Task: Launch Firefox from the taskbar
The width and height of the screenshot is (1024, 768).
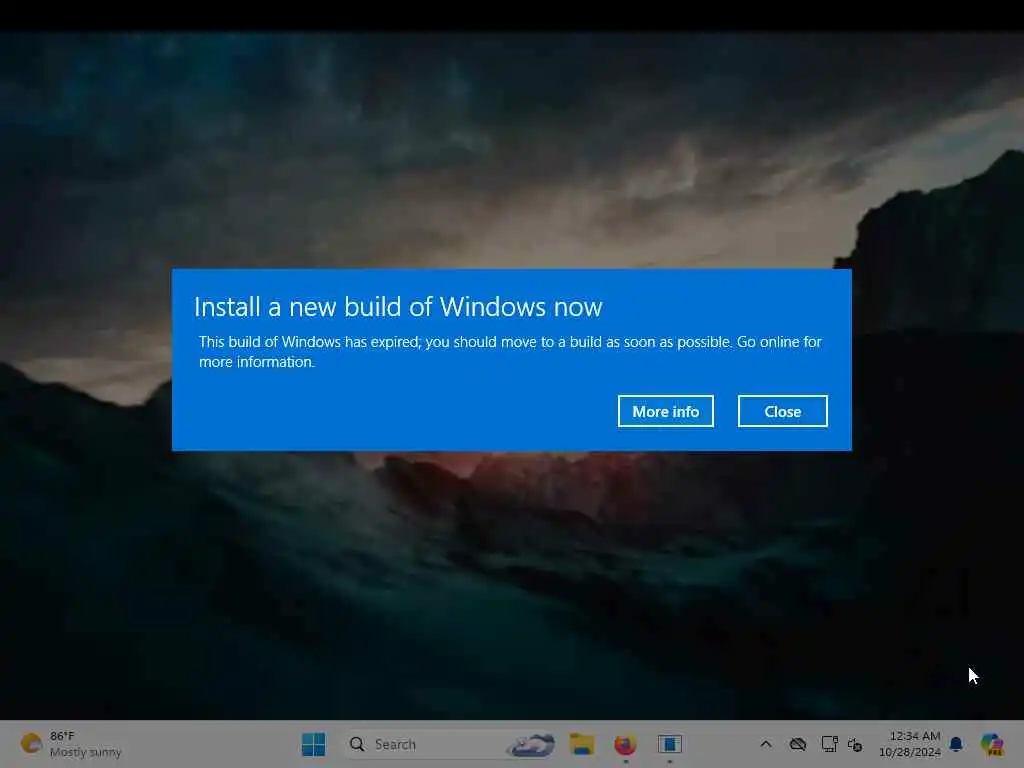Action: click(625, 744)
